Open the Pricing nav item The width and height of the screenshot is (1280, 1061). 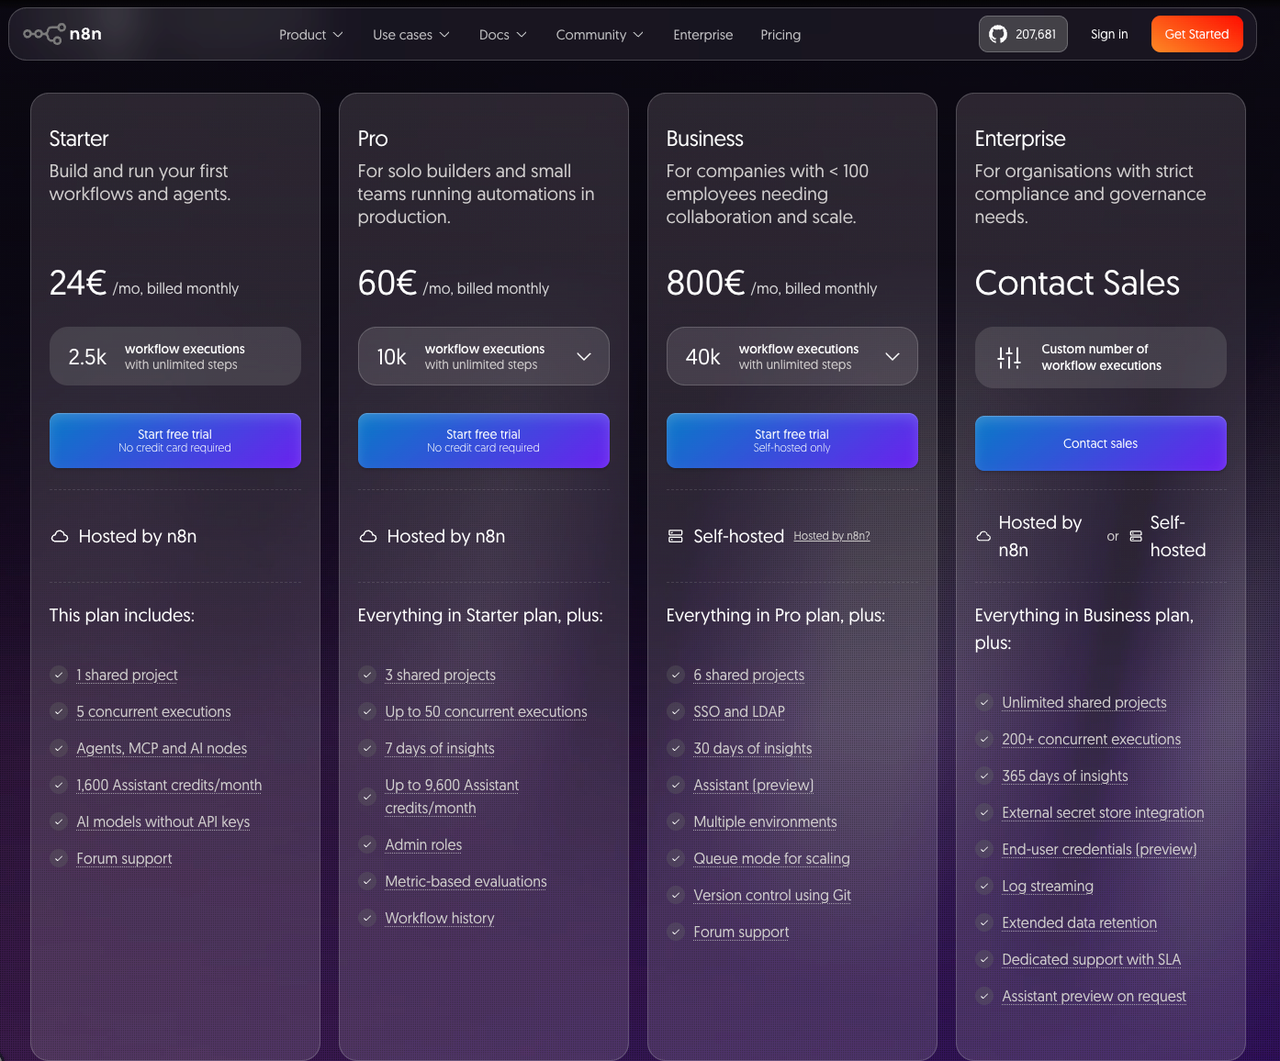point(780,35)
